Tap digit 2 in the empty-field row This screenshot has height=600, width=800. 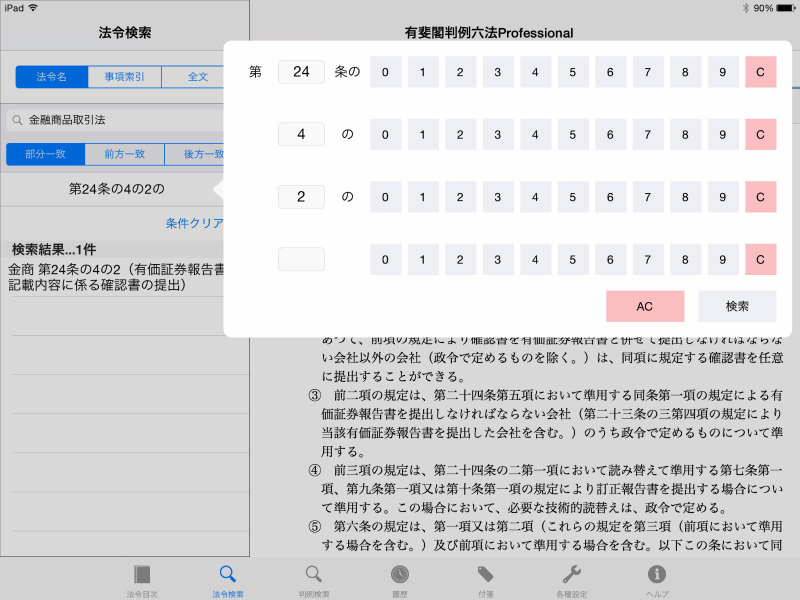460,259
